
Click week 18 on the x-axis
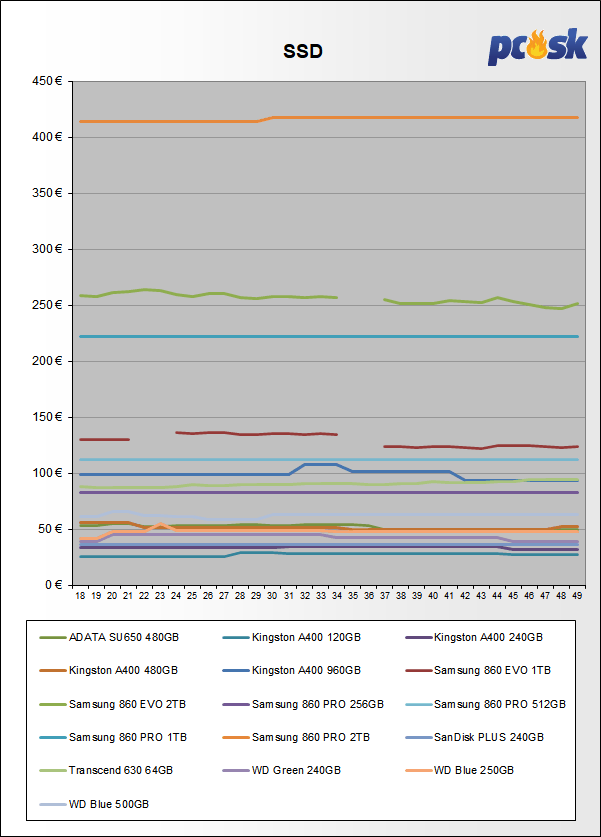(x=80, y=596)
